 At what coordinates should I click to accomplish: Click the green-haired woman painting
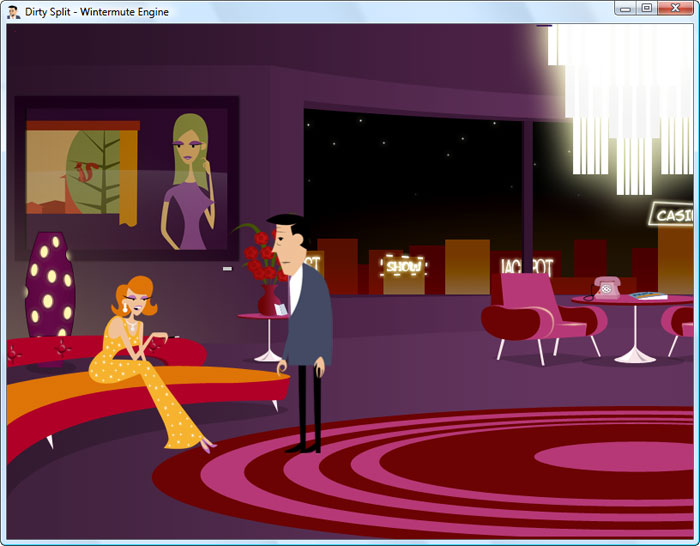(x=189, y=181)
